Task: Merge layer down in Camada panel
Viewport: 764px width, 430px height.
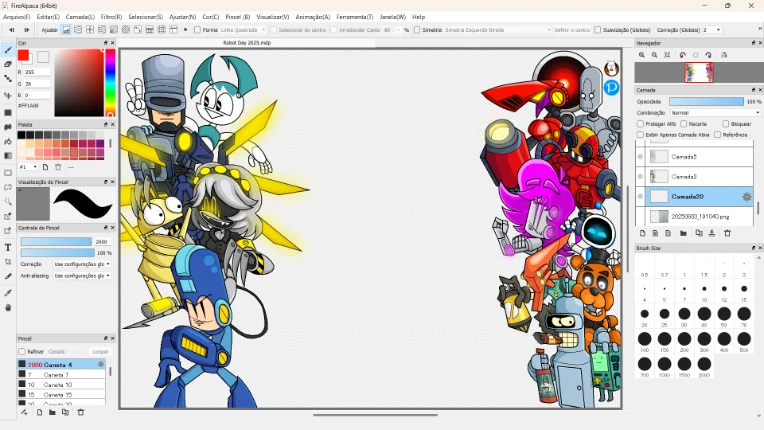Action: click(x=712, y=233)
